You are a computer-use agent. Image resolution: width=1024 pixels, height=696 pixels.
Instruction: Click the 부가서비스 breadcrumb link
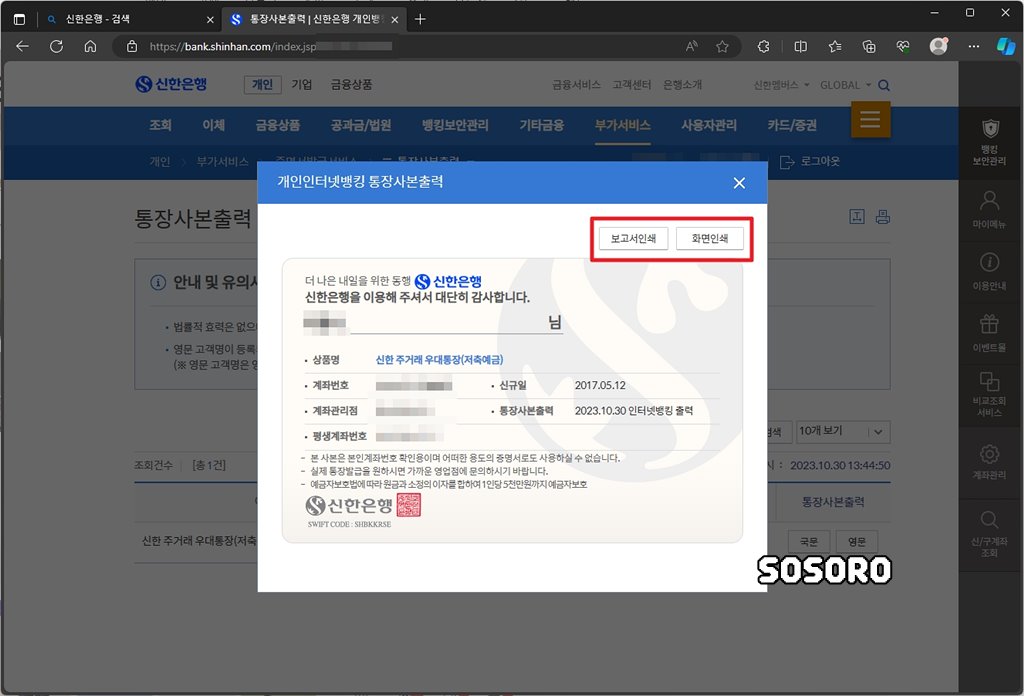[222, 161]
